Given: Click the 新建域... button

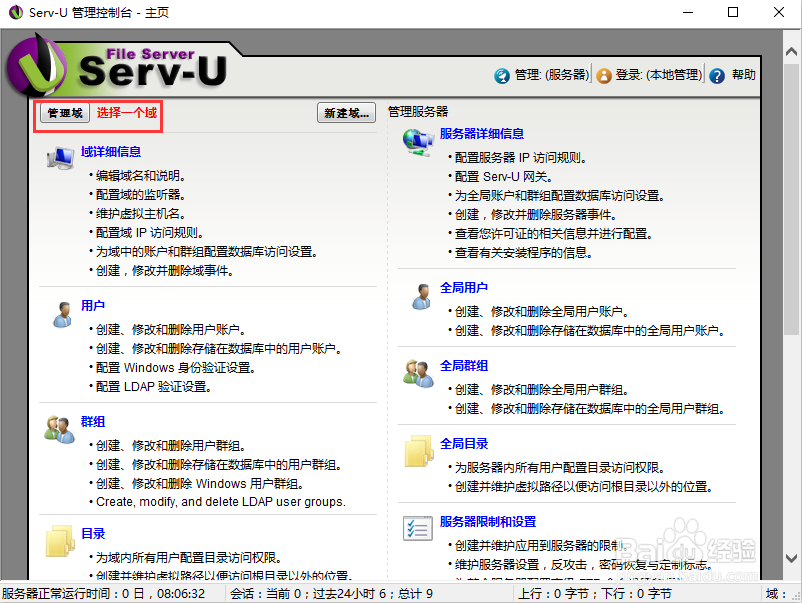Looking at the screenshot, I should point(345,113).
